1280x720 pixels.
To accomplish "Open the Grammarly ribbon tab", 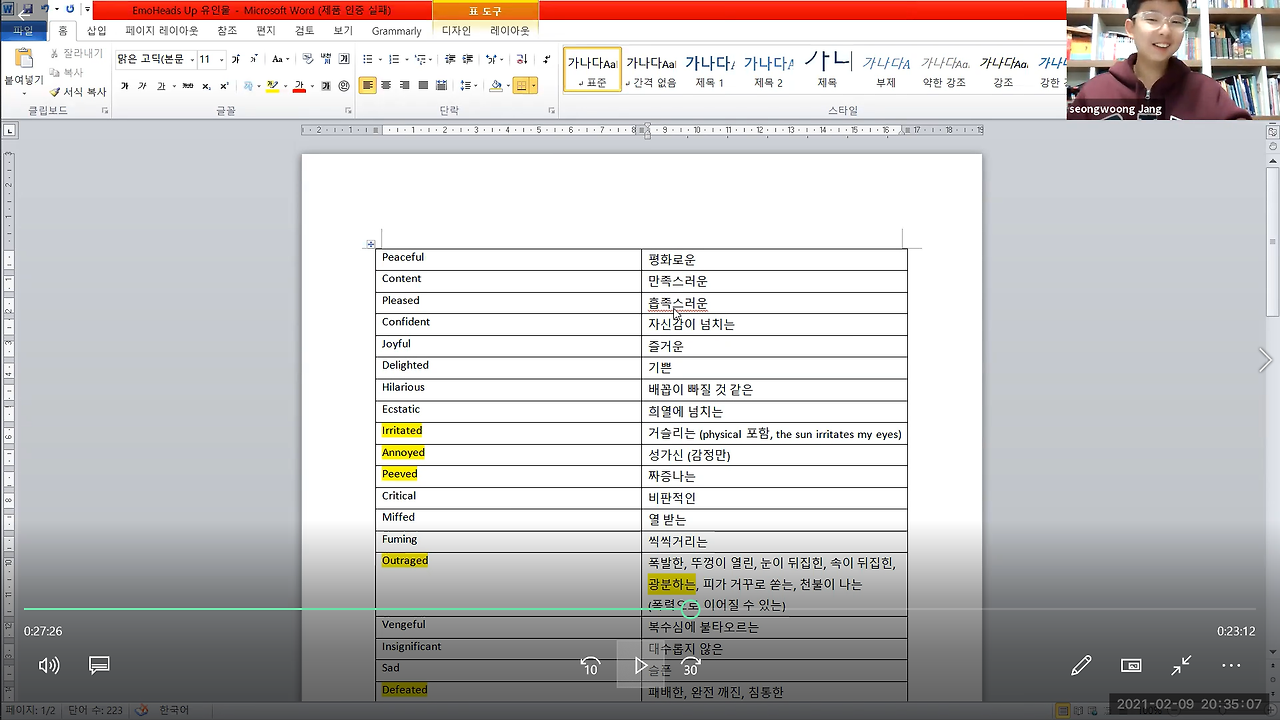I will (397, 30).
